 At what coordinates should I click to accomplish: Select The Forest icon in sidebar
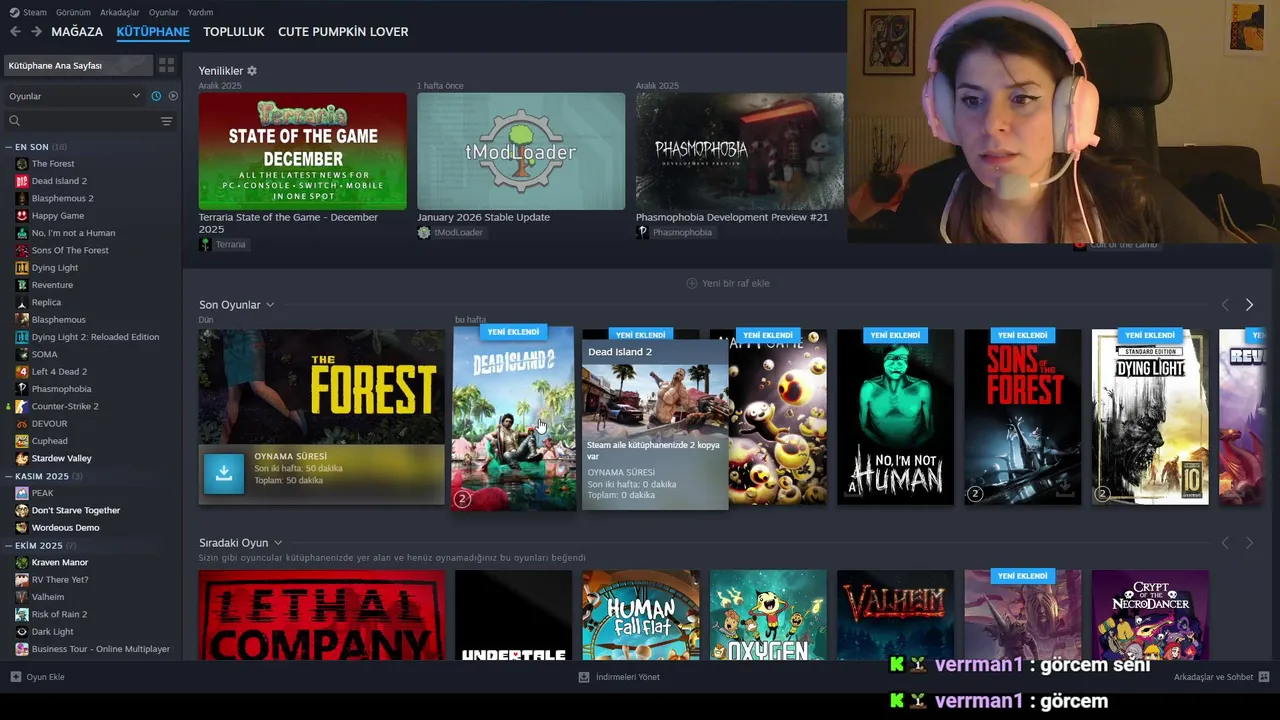pyautogui.click(x=22, y=164)
